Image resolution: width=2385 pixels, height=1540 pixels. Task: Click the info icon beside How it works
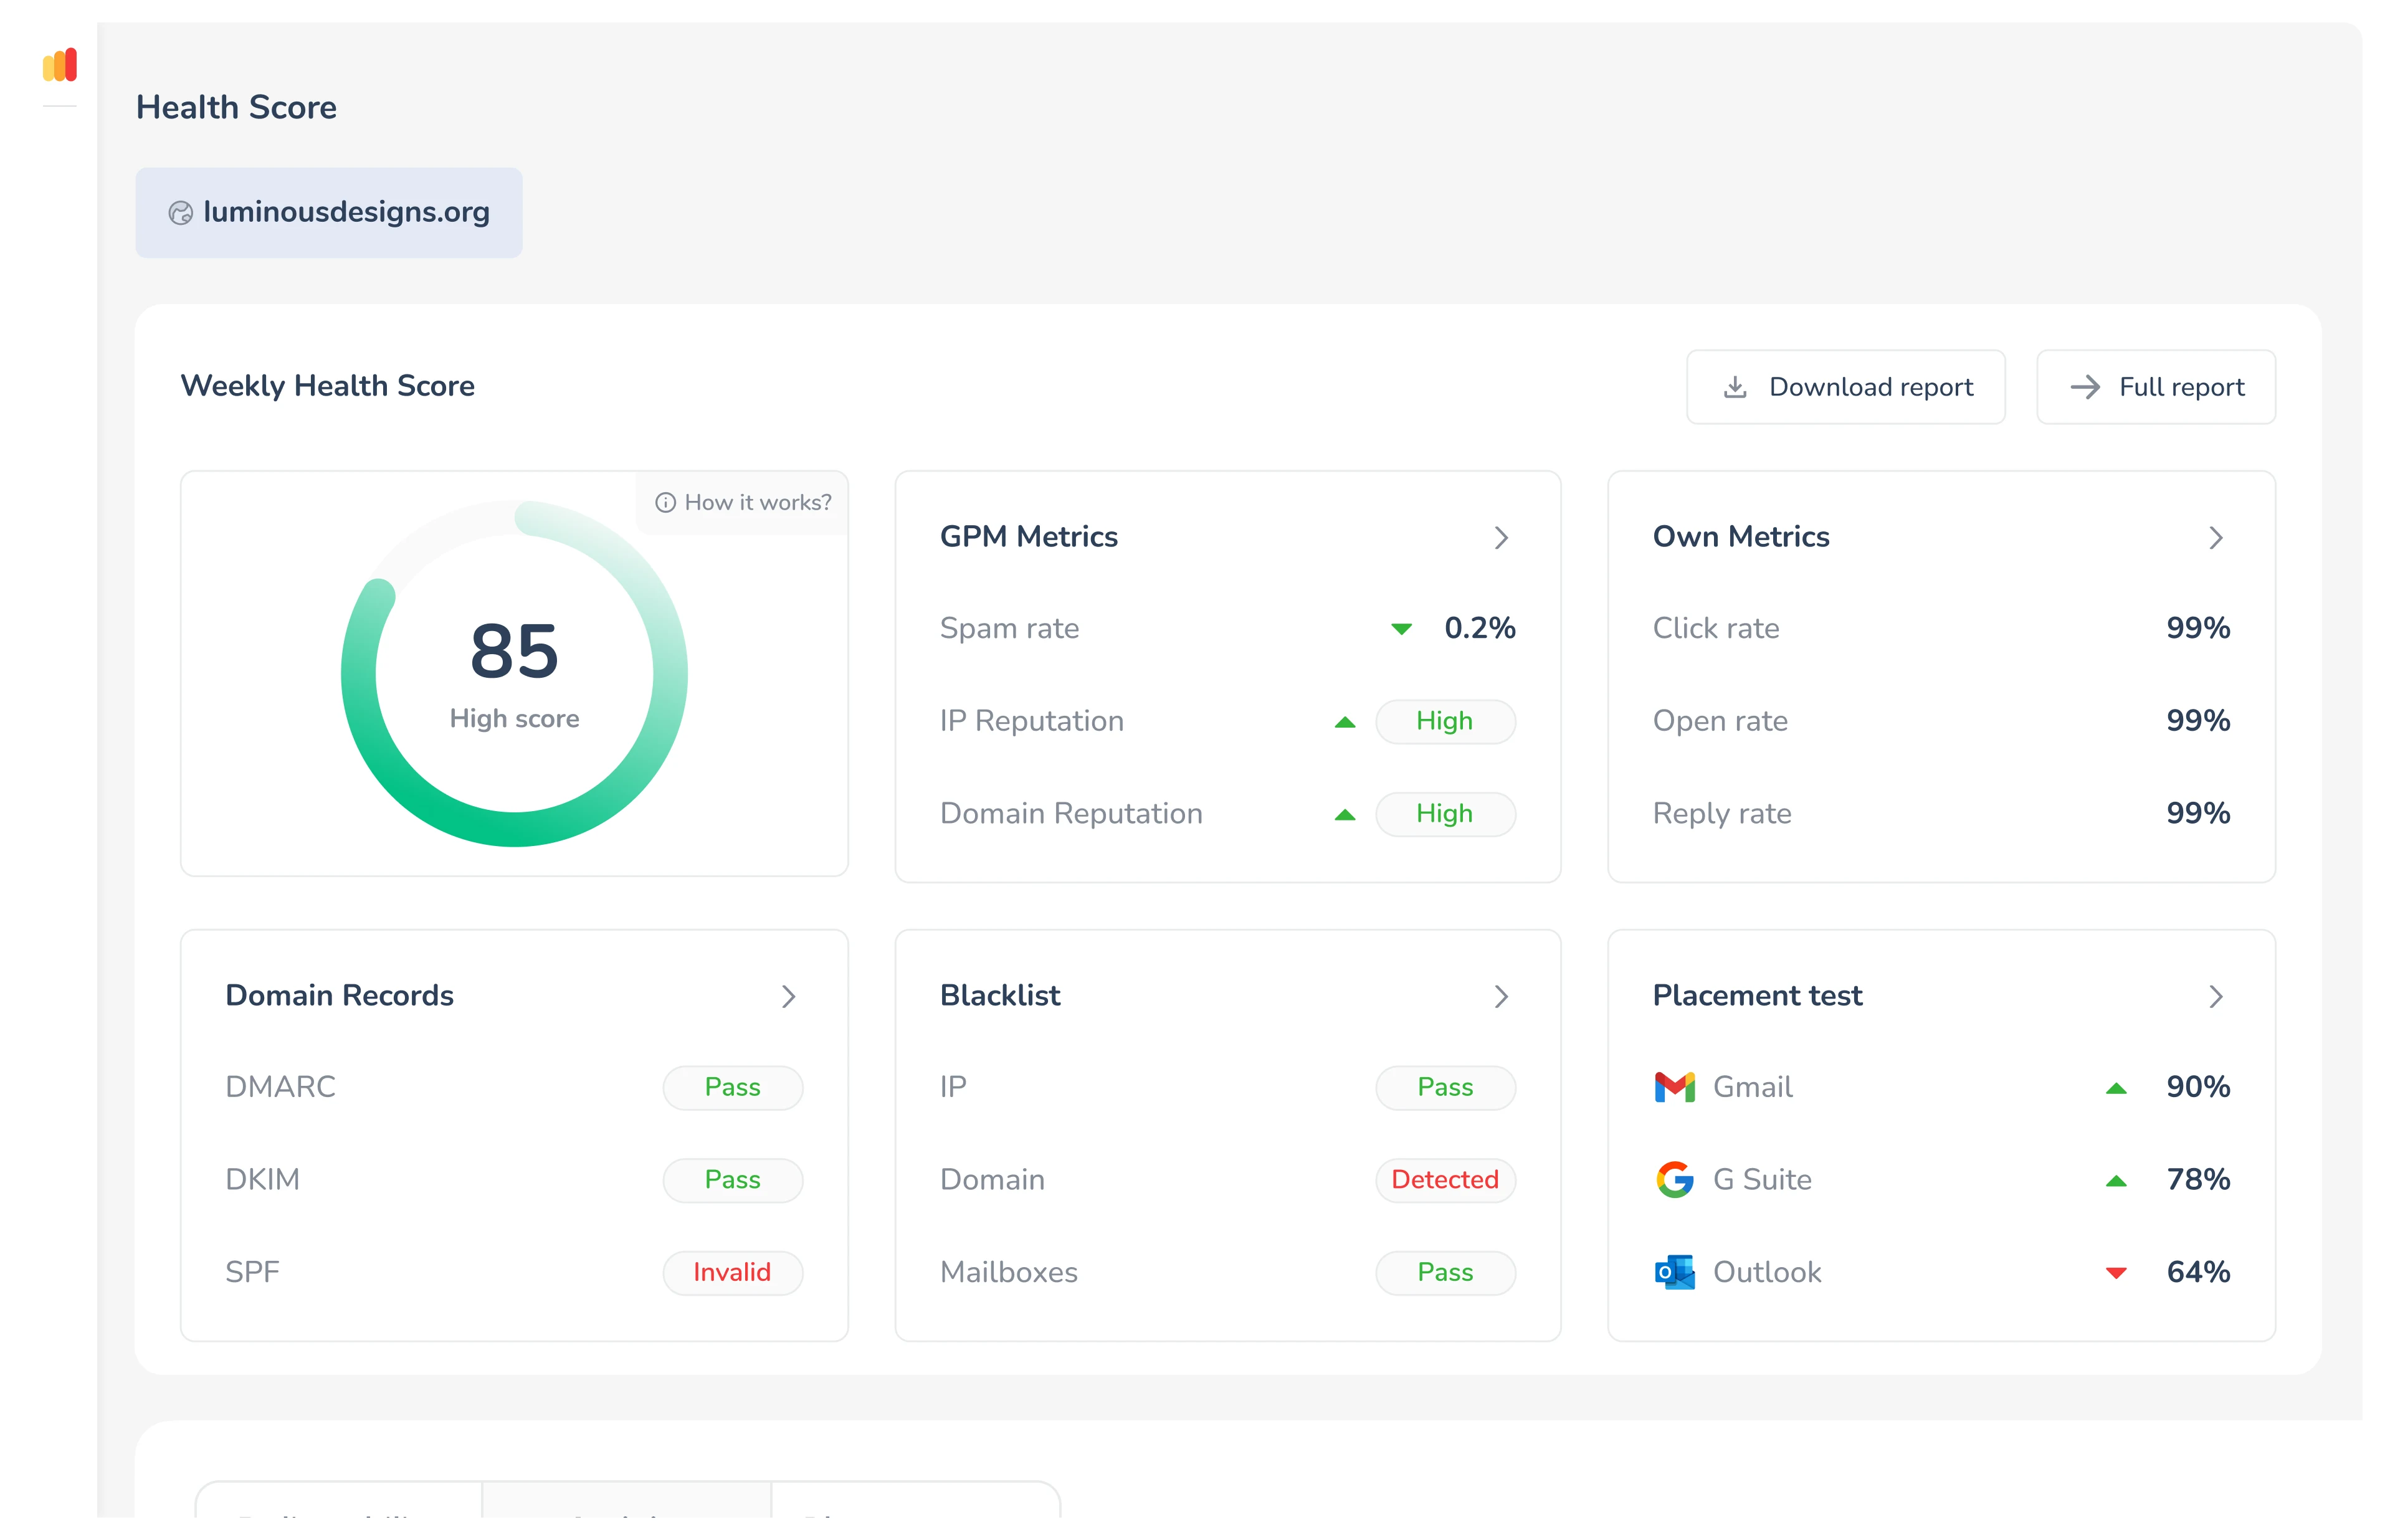(x=665, y=503)
